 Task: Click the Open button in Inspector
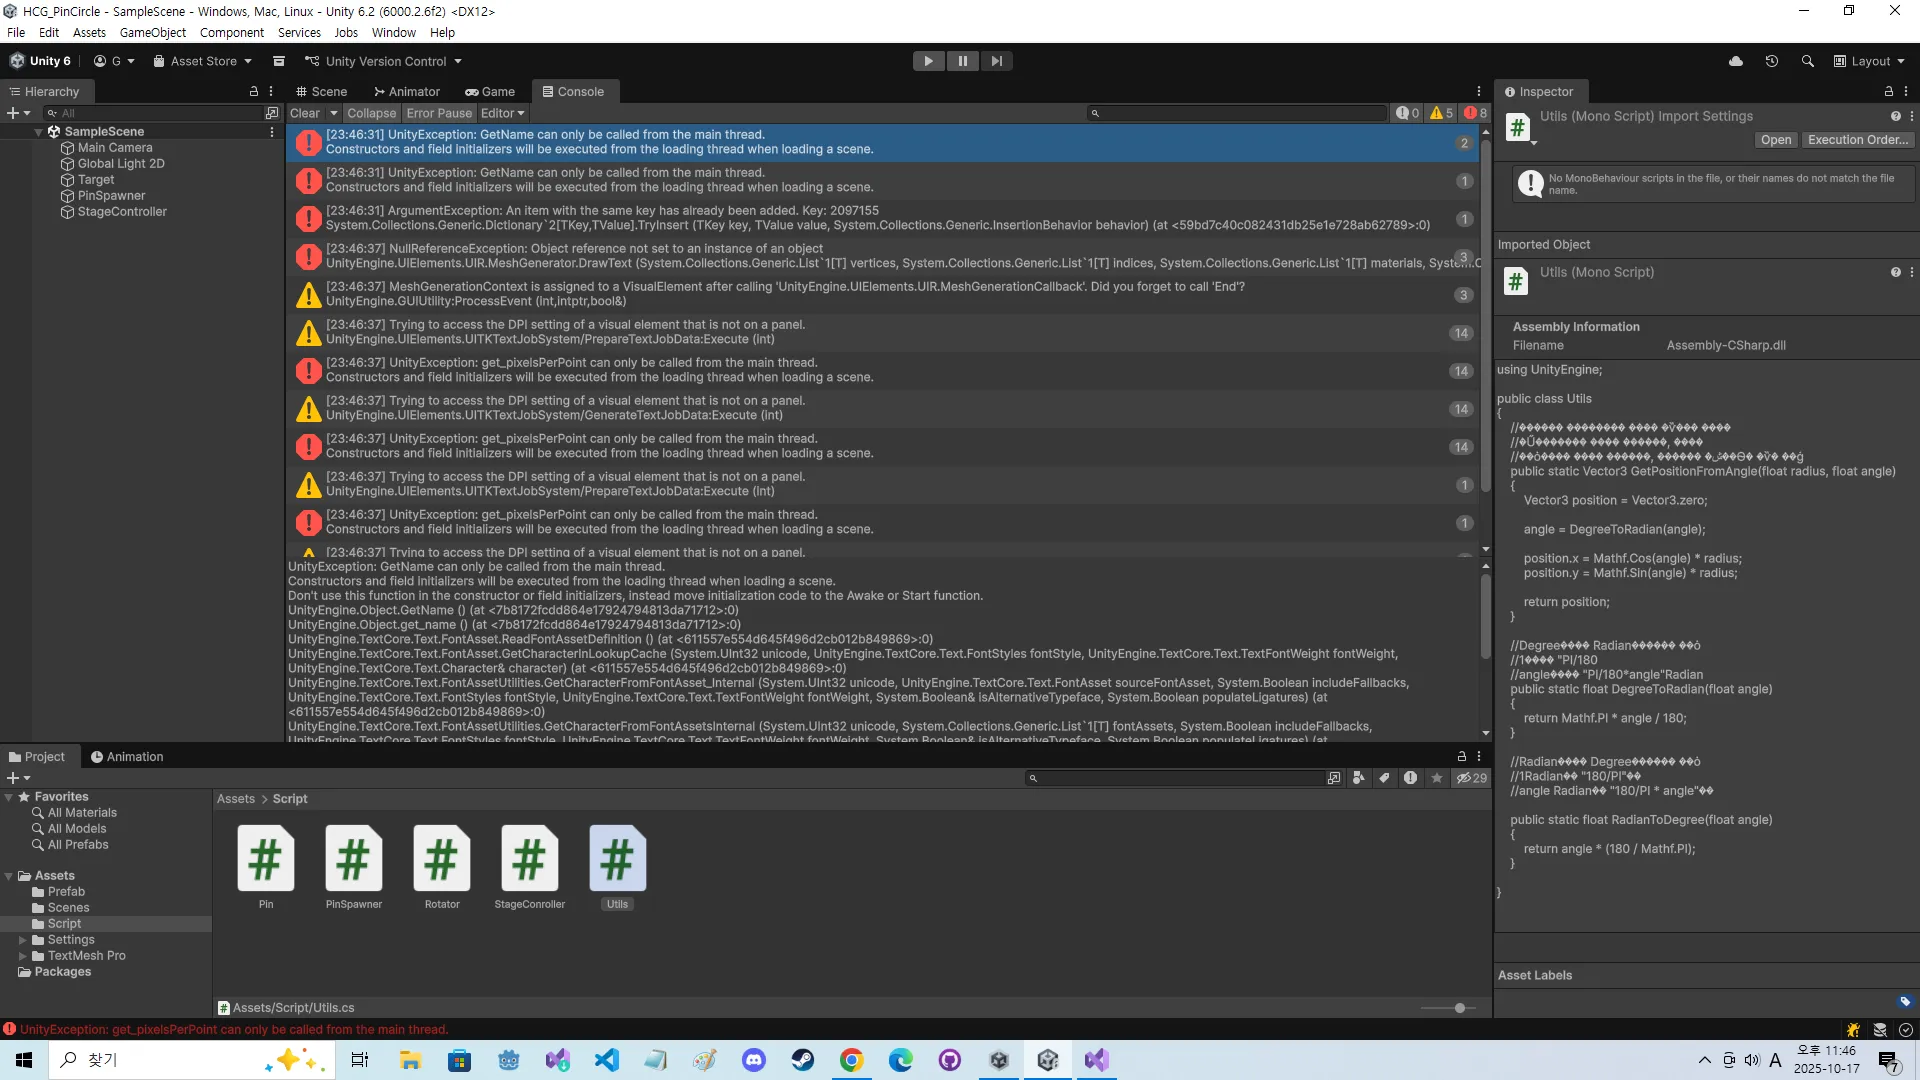click(1776, 140)
